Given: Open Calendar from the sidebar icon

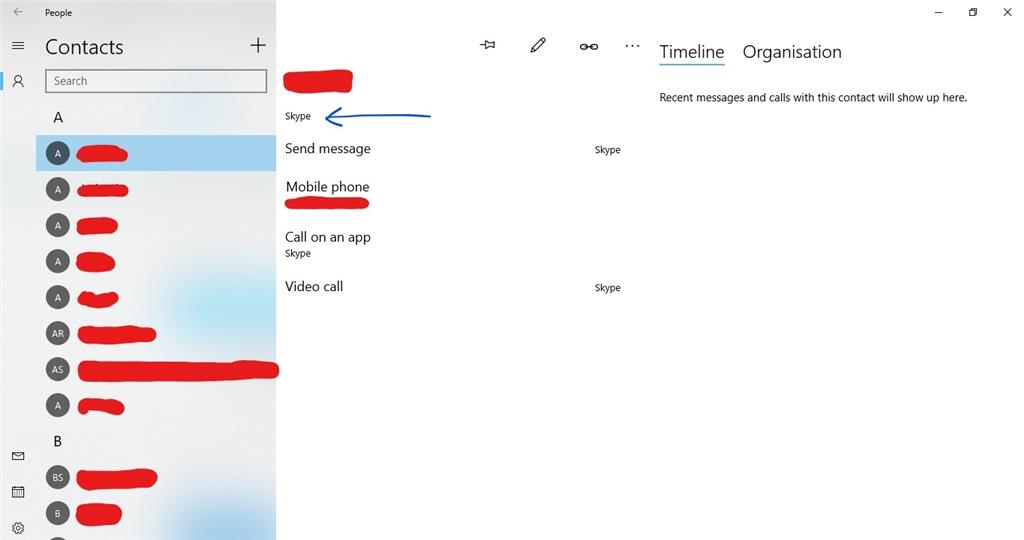Looking at the screenshot, I should pos(18,492).
